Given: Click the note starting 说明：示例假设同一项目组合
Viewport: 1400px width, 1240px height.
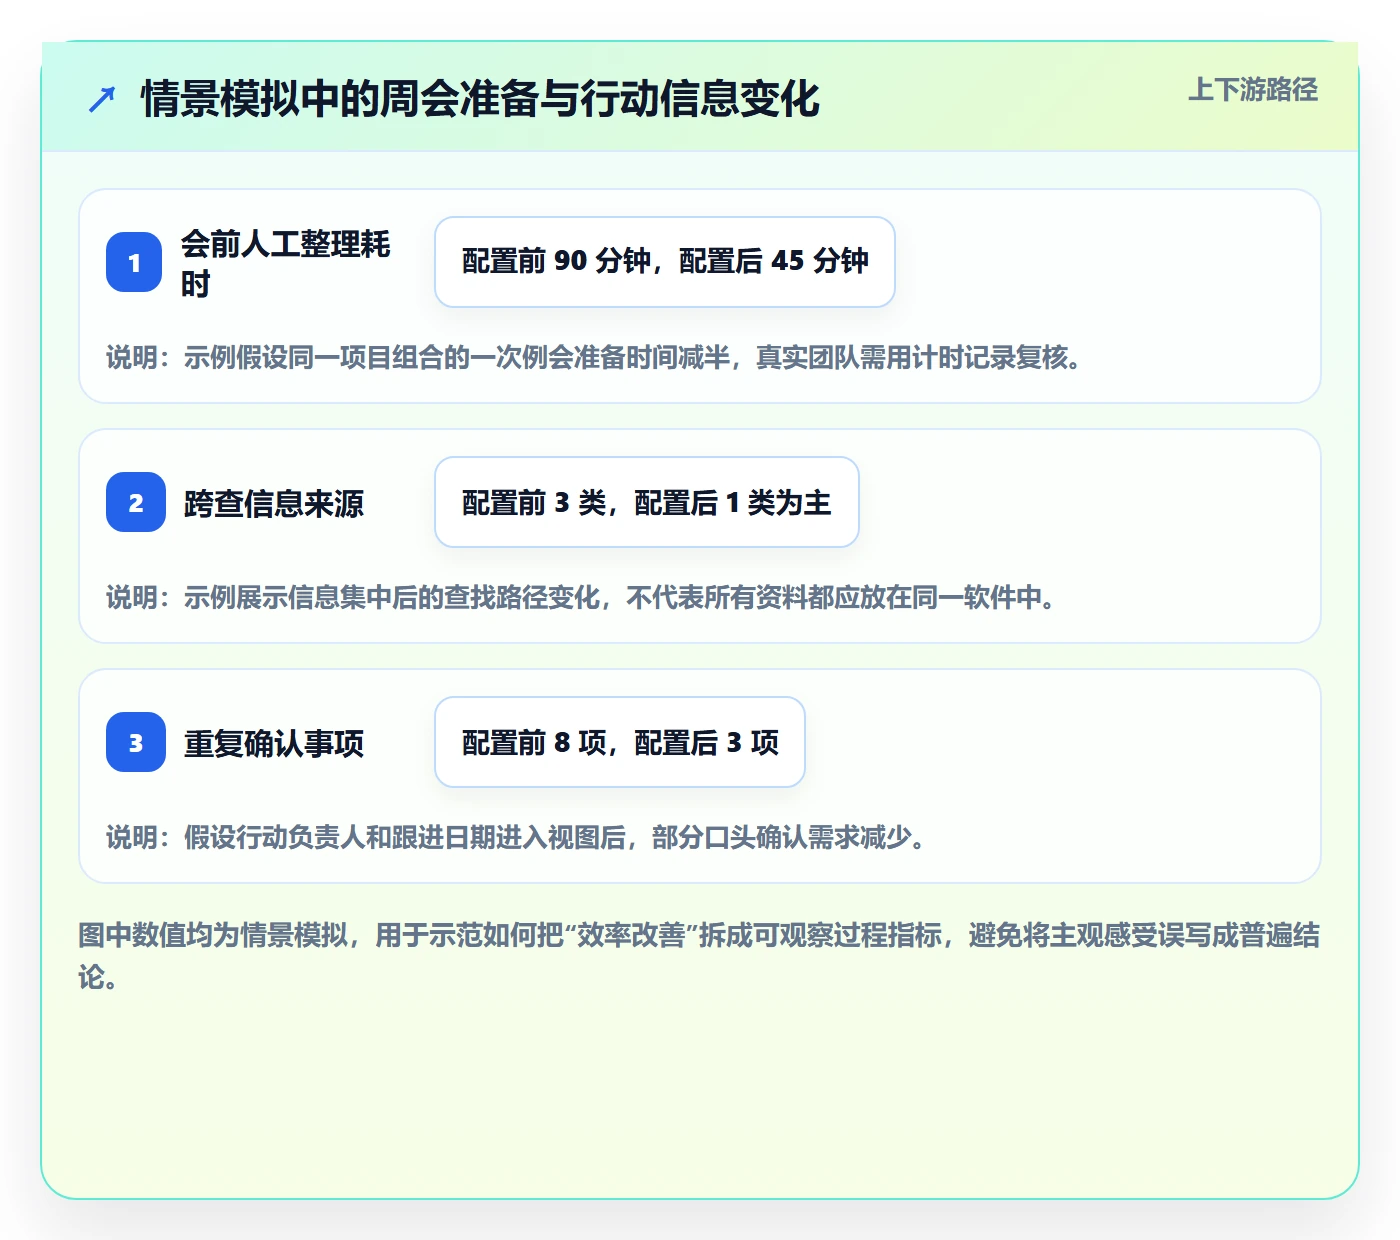Looking at the screenshot, I should point(594,357).
